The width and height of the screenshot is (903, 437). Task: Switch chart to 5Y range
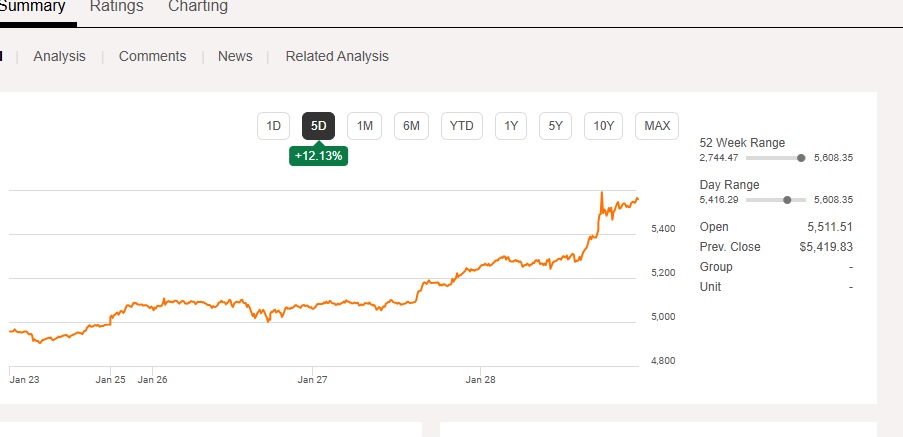point(555,126)
